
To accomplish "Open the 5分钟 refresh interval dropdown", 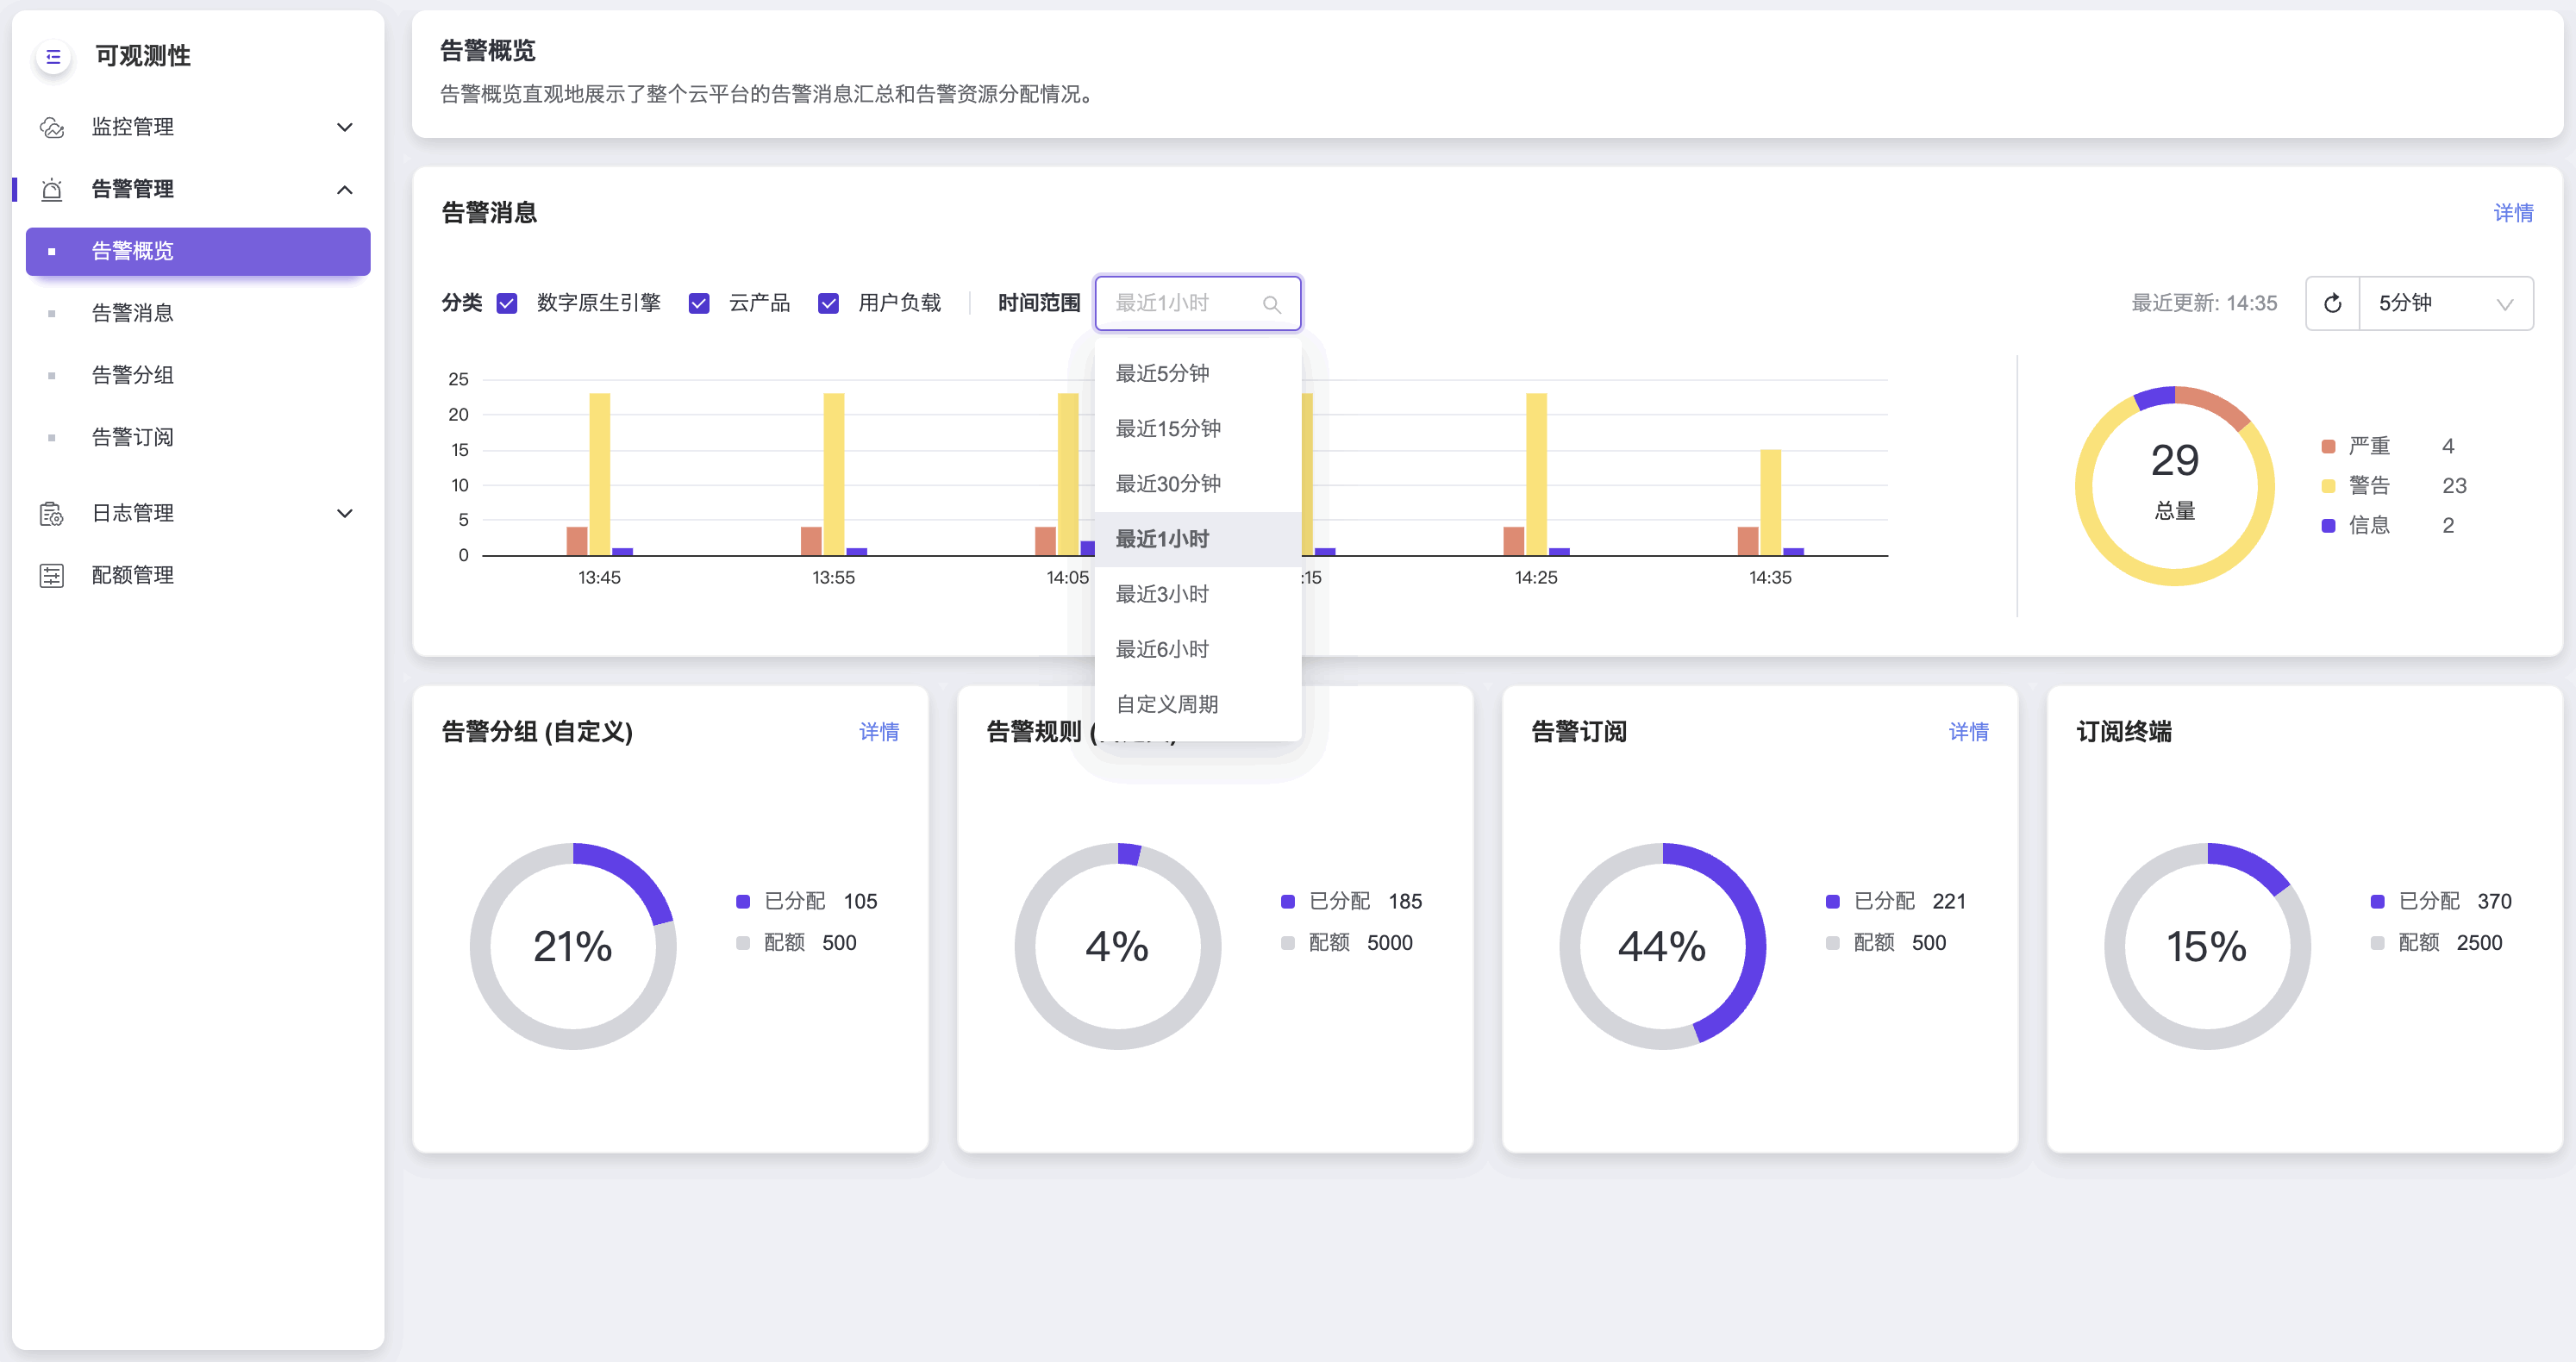I will (2444, 303).
